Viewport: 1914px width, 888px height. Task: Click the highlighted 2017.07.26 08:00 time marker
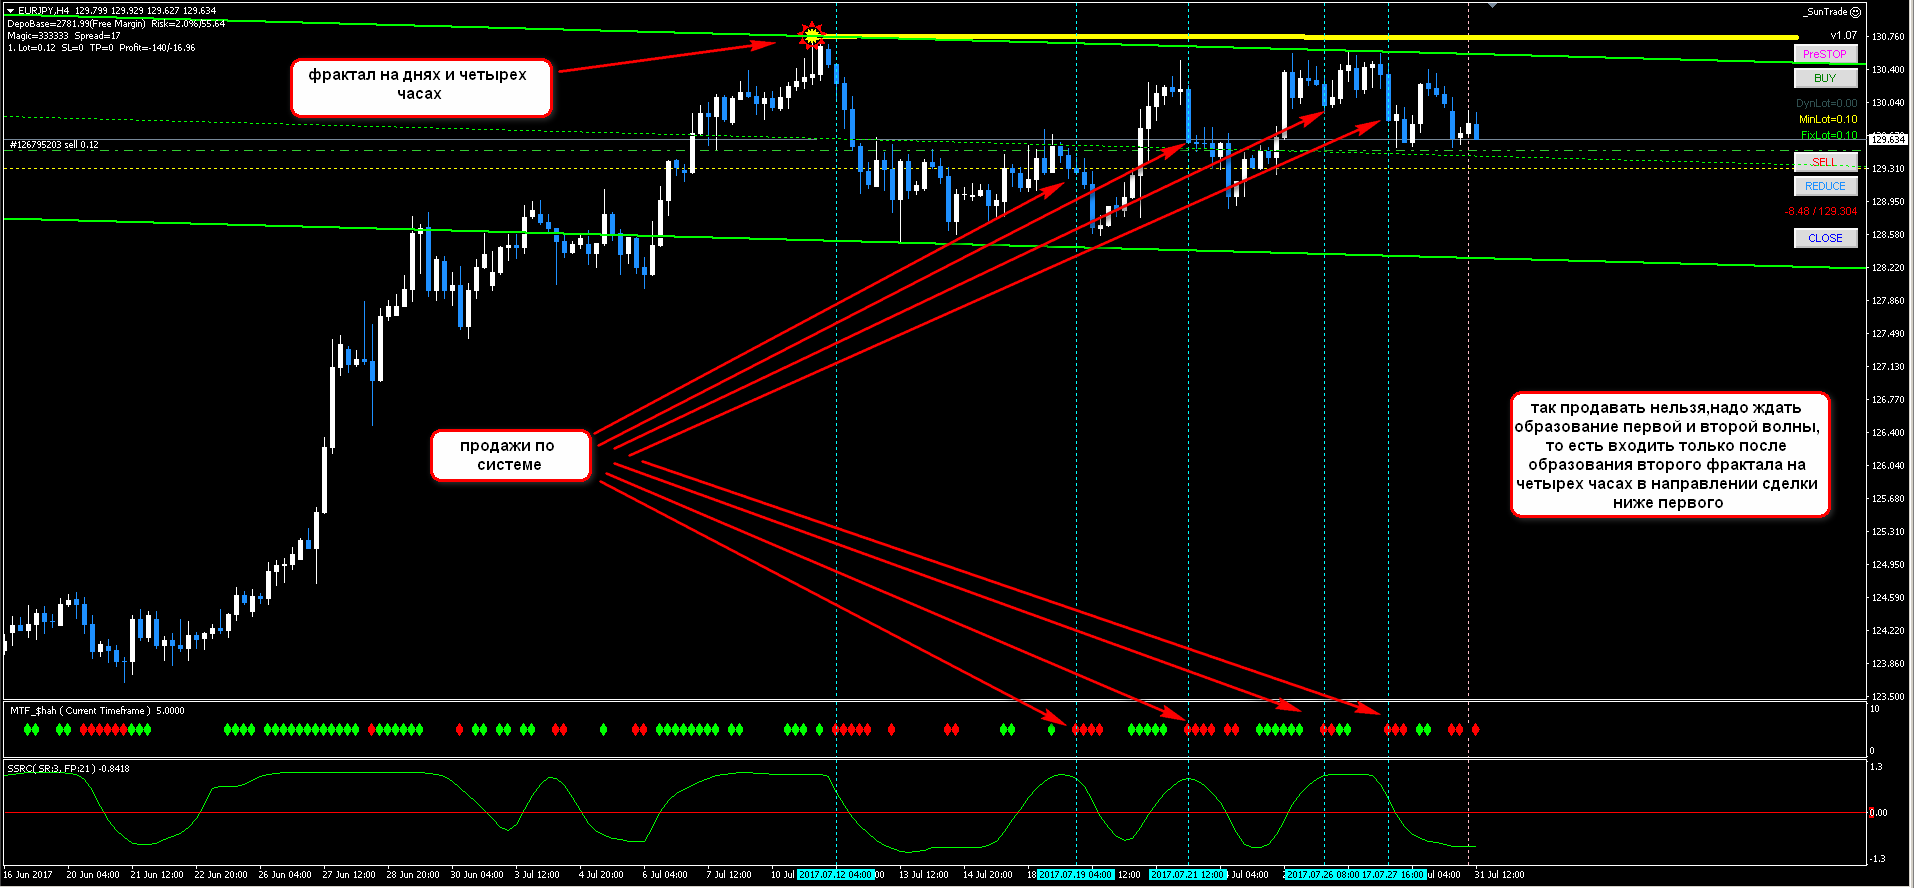coord(1323,874)
